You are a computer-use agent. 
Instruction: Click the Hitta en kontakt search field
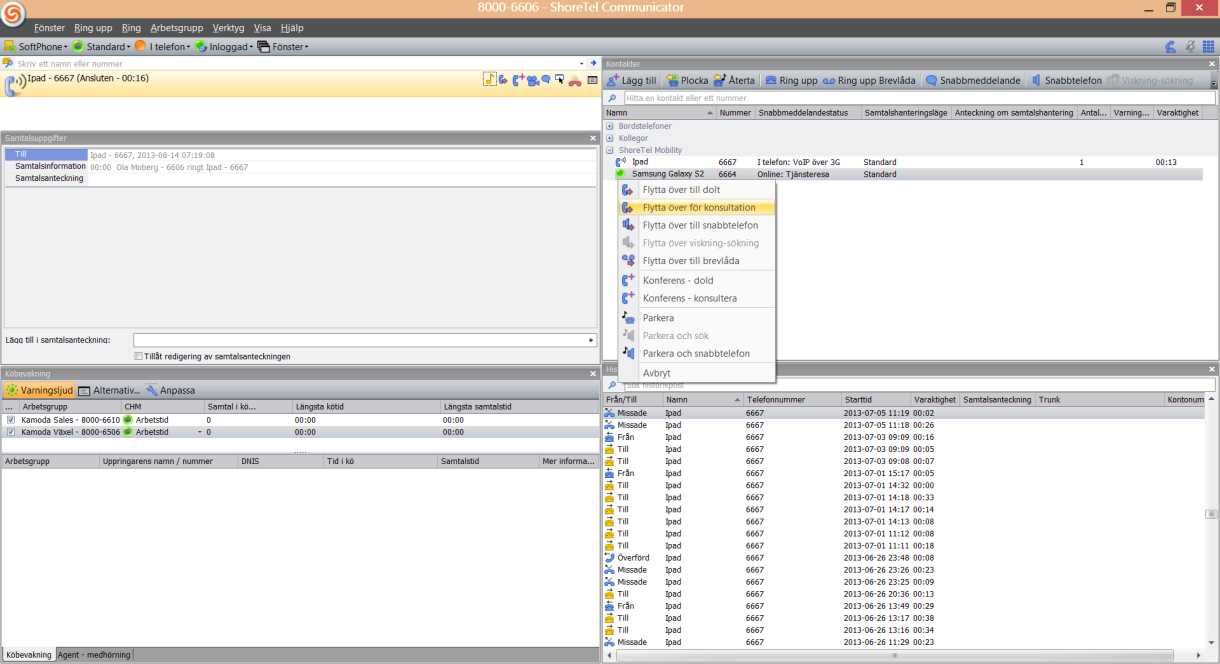[920, 98]
